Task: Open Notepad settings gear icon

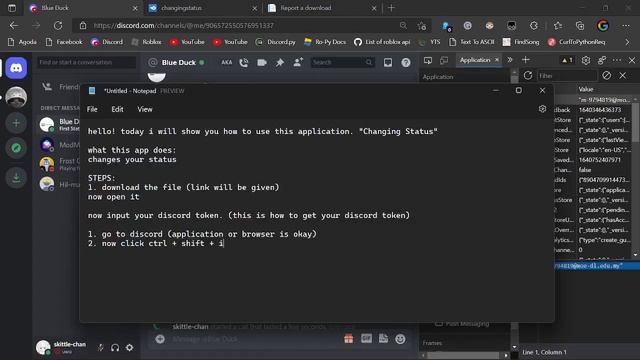Action: (x=542, y=109)
